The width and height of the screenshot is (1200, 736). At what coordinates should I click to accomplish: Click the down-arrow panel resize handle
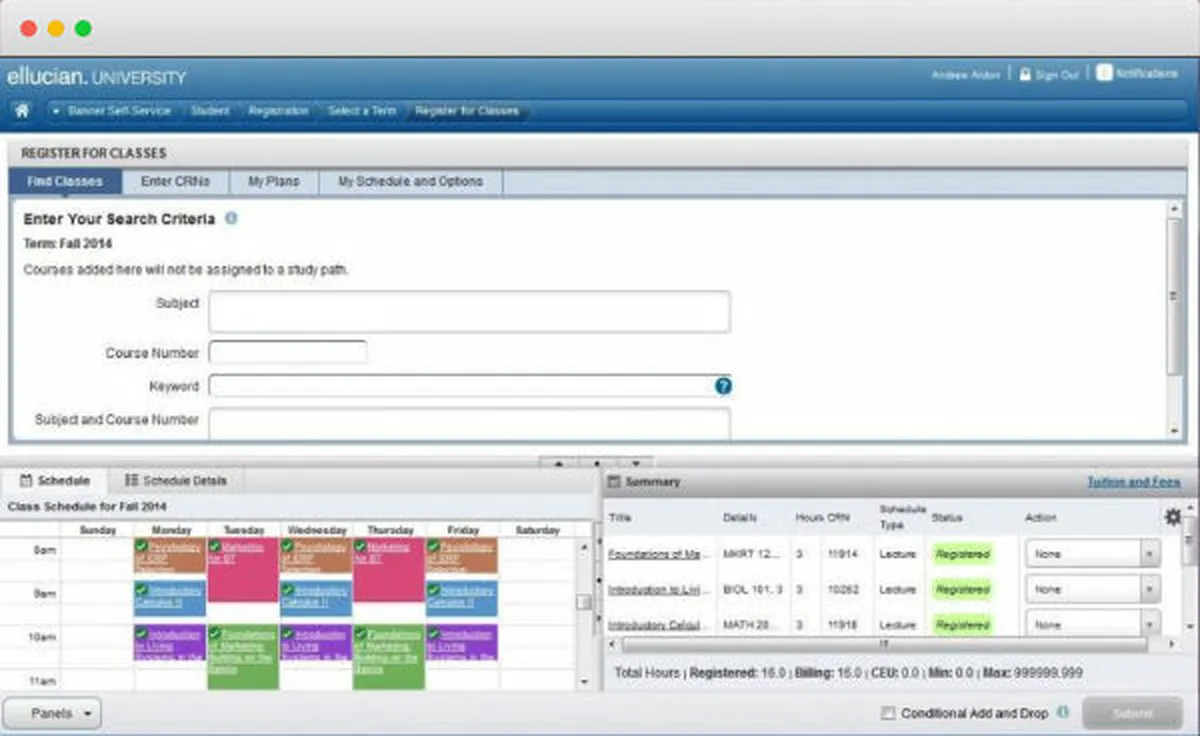click(635, 464)
